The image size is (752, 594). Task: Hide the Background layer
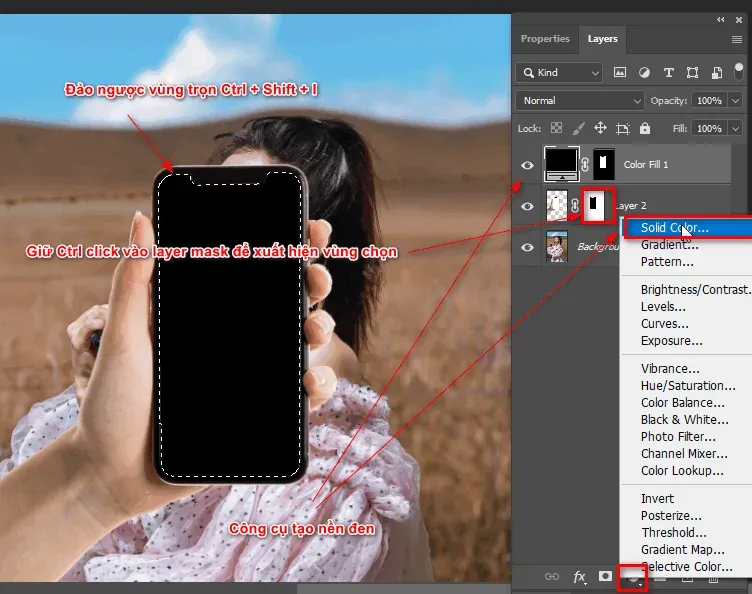(528, 247)
